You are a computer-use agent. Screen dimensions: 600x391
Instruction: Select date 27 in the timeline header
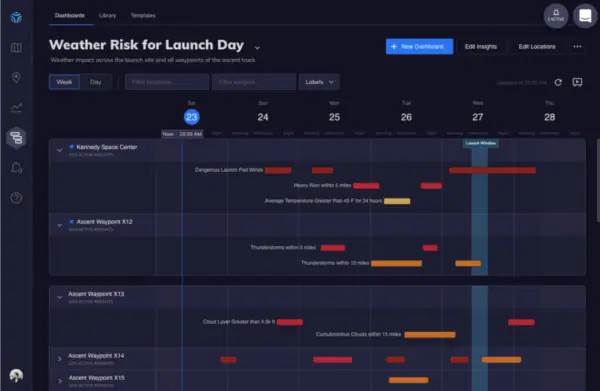coord(478,117)
